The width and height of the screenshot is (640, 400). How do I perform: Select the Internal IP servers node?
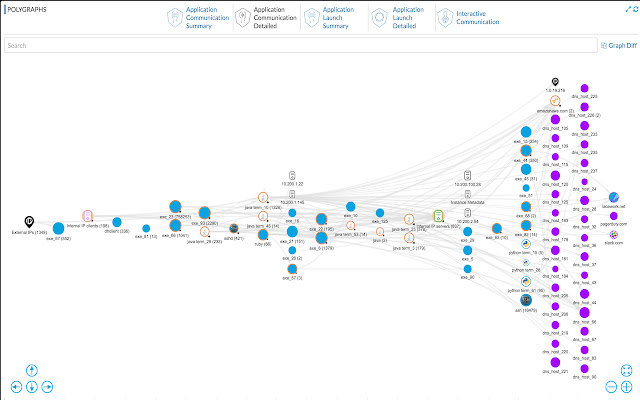click(438, 216)
